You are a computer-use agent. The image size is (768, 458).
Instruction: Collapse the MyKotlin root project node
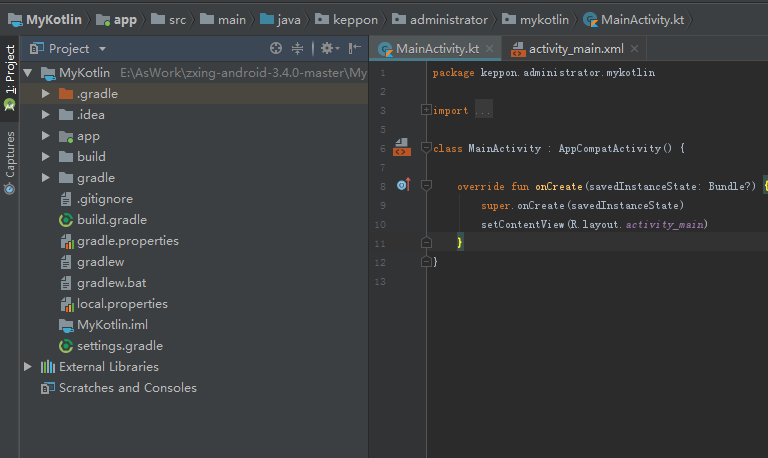pyautogui.click(x=27, y=73)
